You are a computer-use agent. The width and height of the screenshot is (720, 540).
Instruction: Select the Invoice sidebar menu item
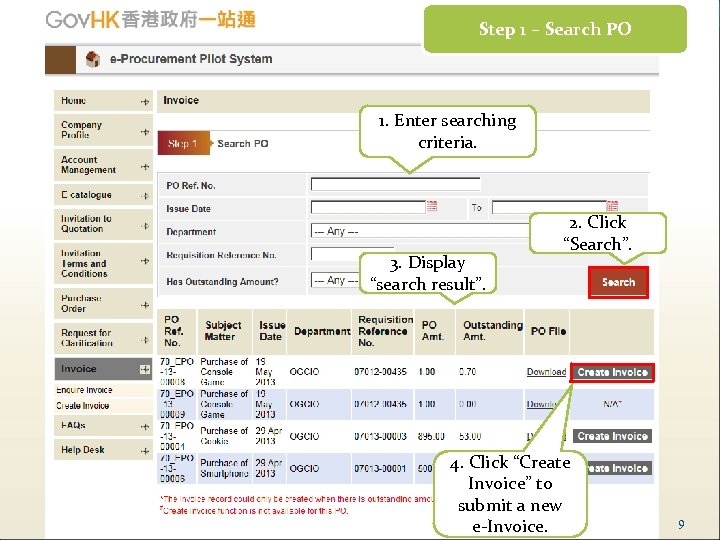(103, 369)
